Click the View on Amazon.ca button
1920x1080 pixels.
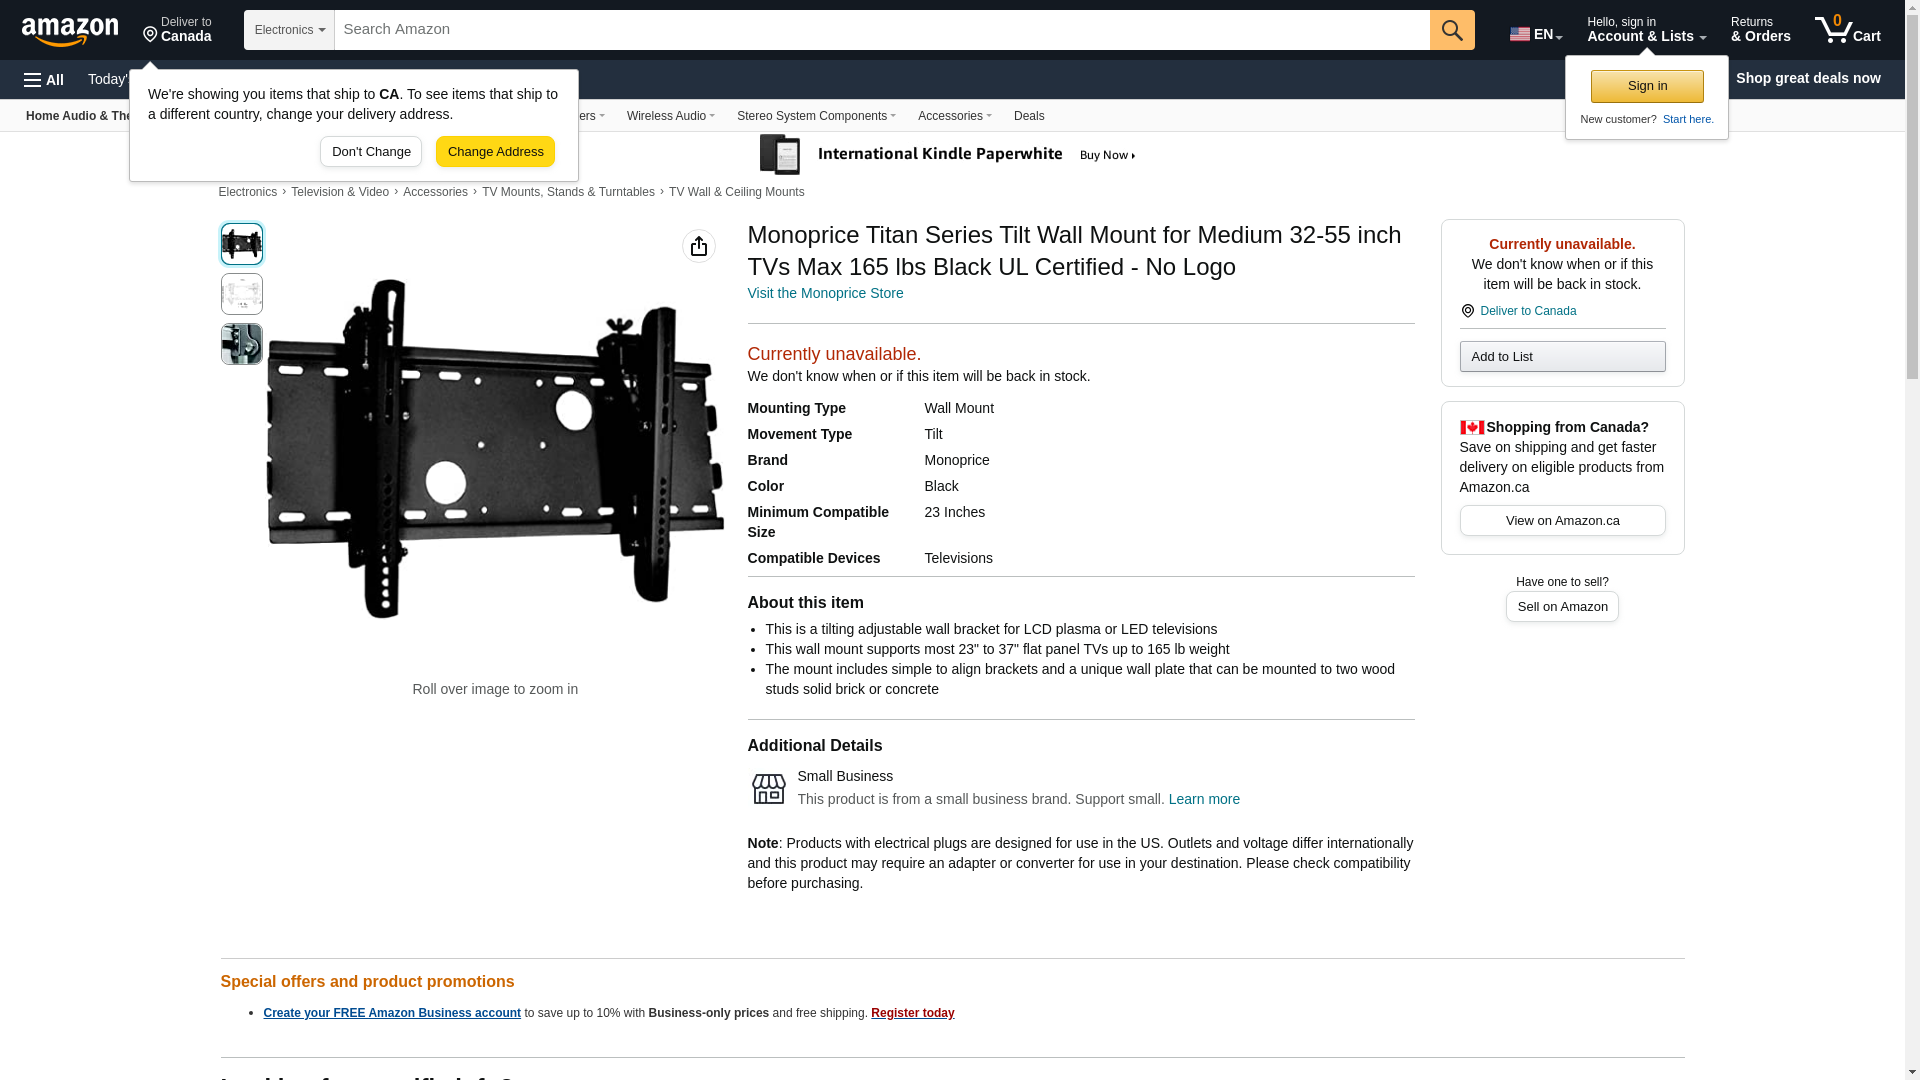[1561, 520]
